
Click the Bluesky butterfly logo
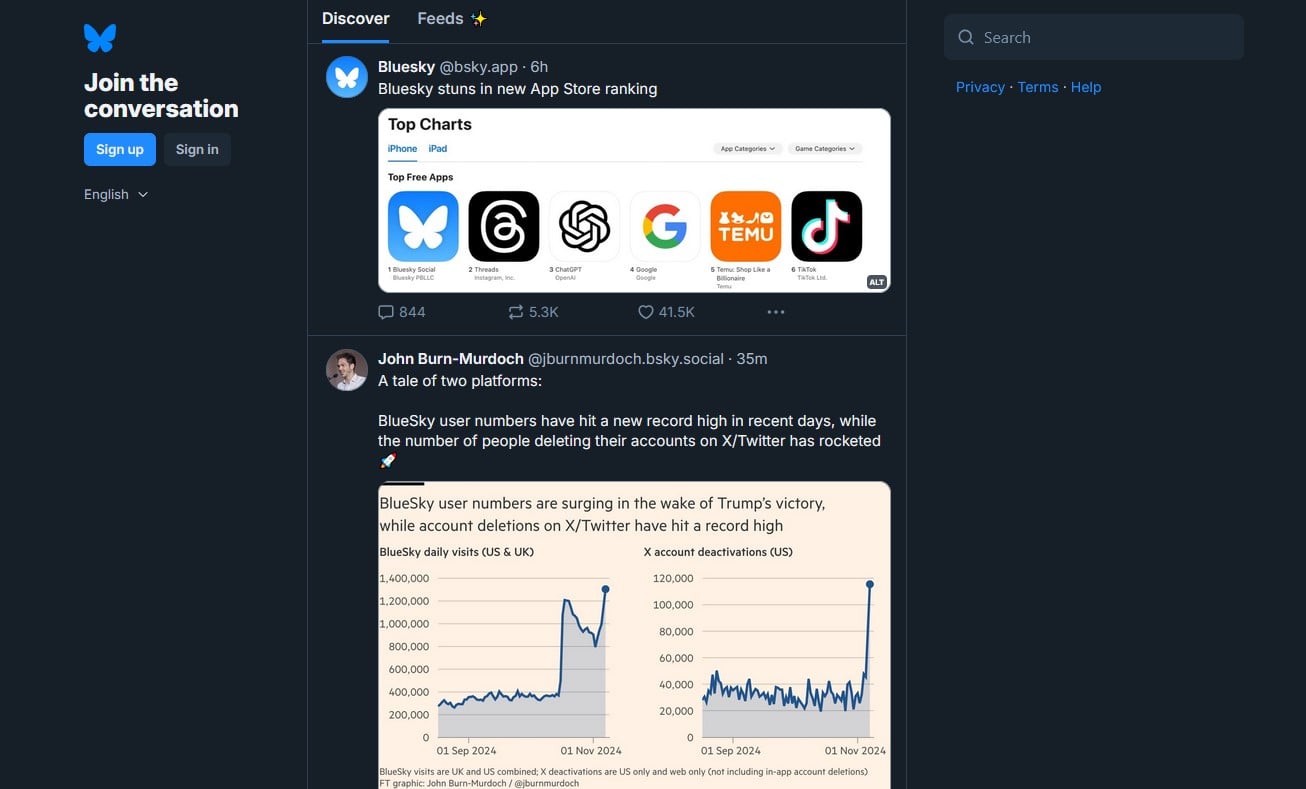tap(100, 38)
